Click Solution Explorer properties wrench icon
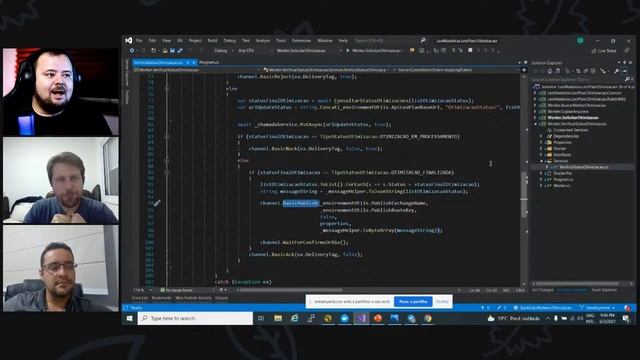This screenshot has height=360, width=640. [x=616, y=71]
